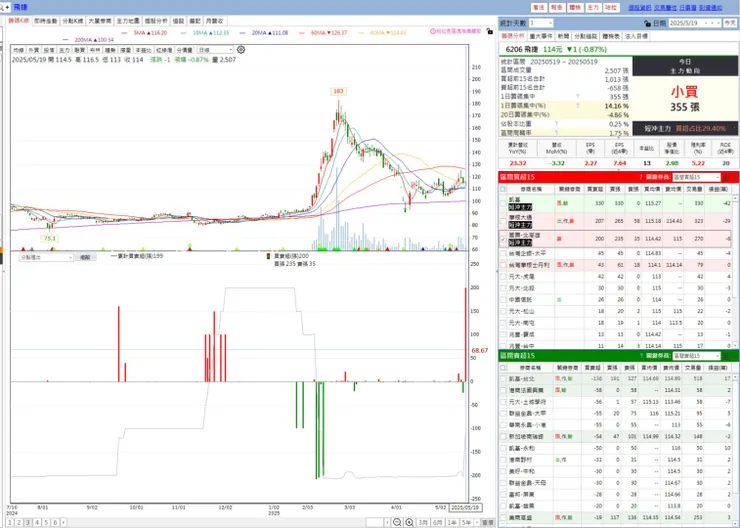
Task: Click the 5MA legend color line
Action: click(x=125, y=33)
